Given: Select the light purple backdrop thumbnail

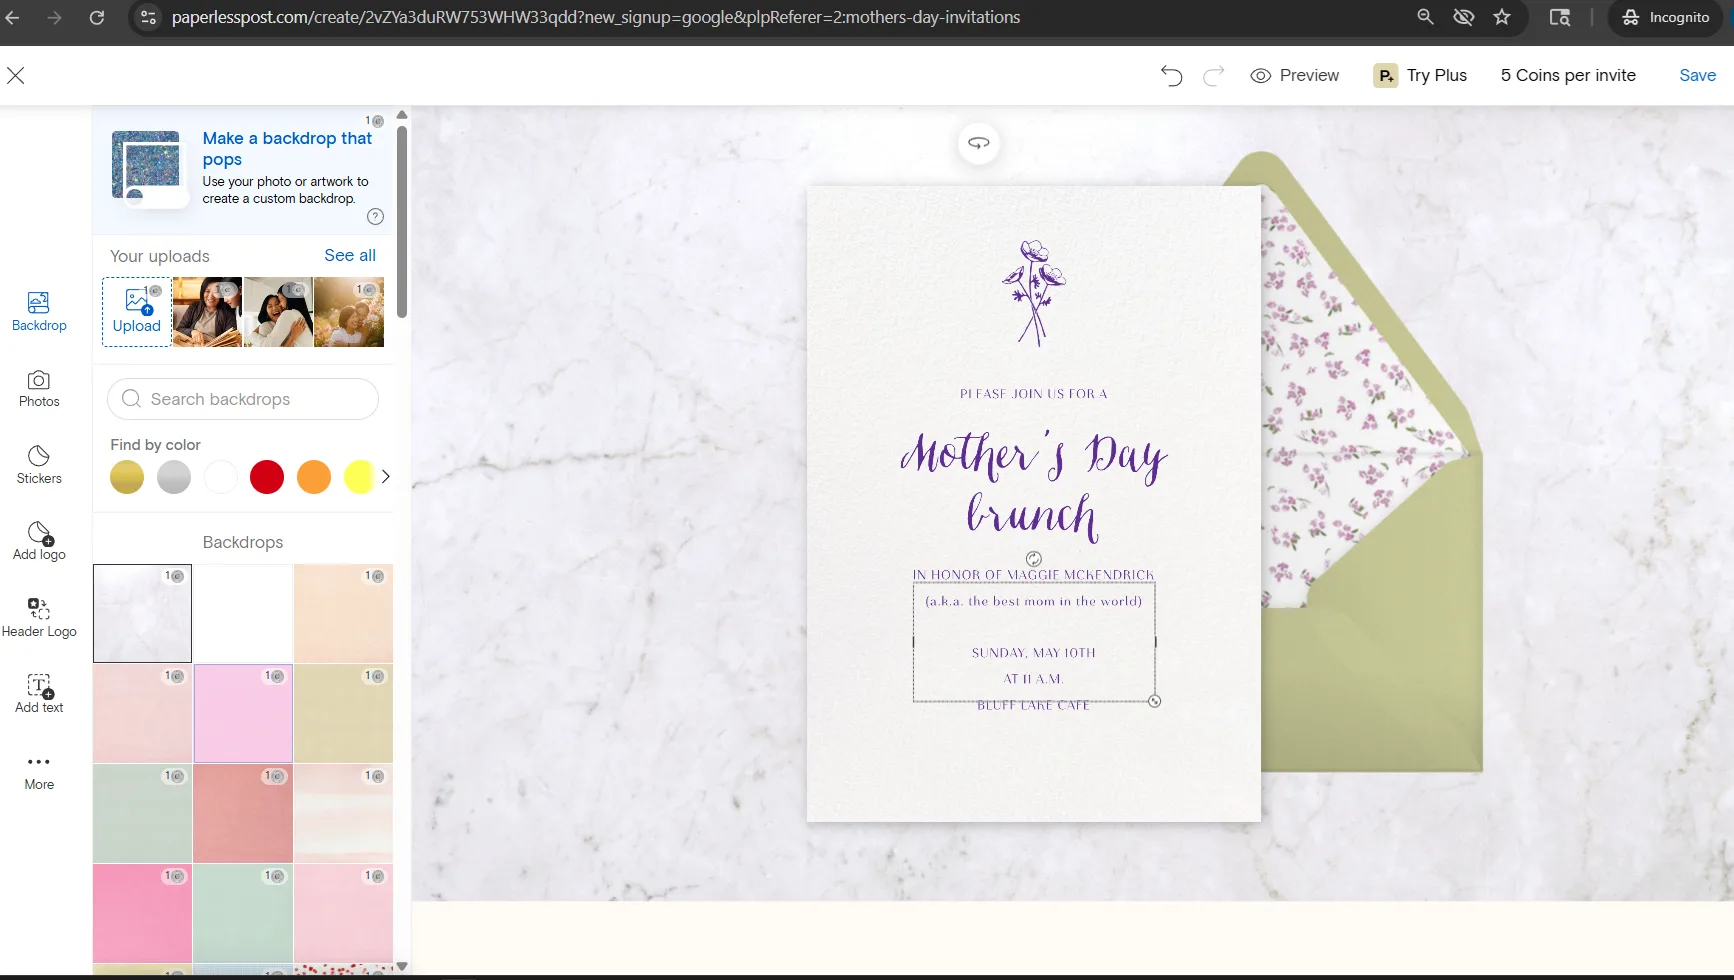Looking at the screenshot, I should [243, 714].
